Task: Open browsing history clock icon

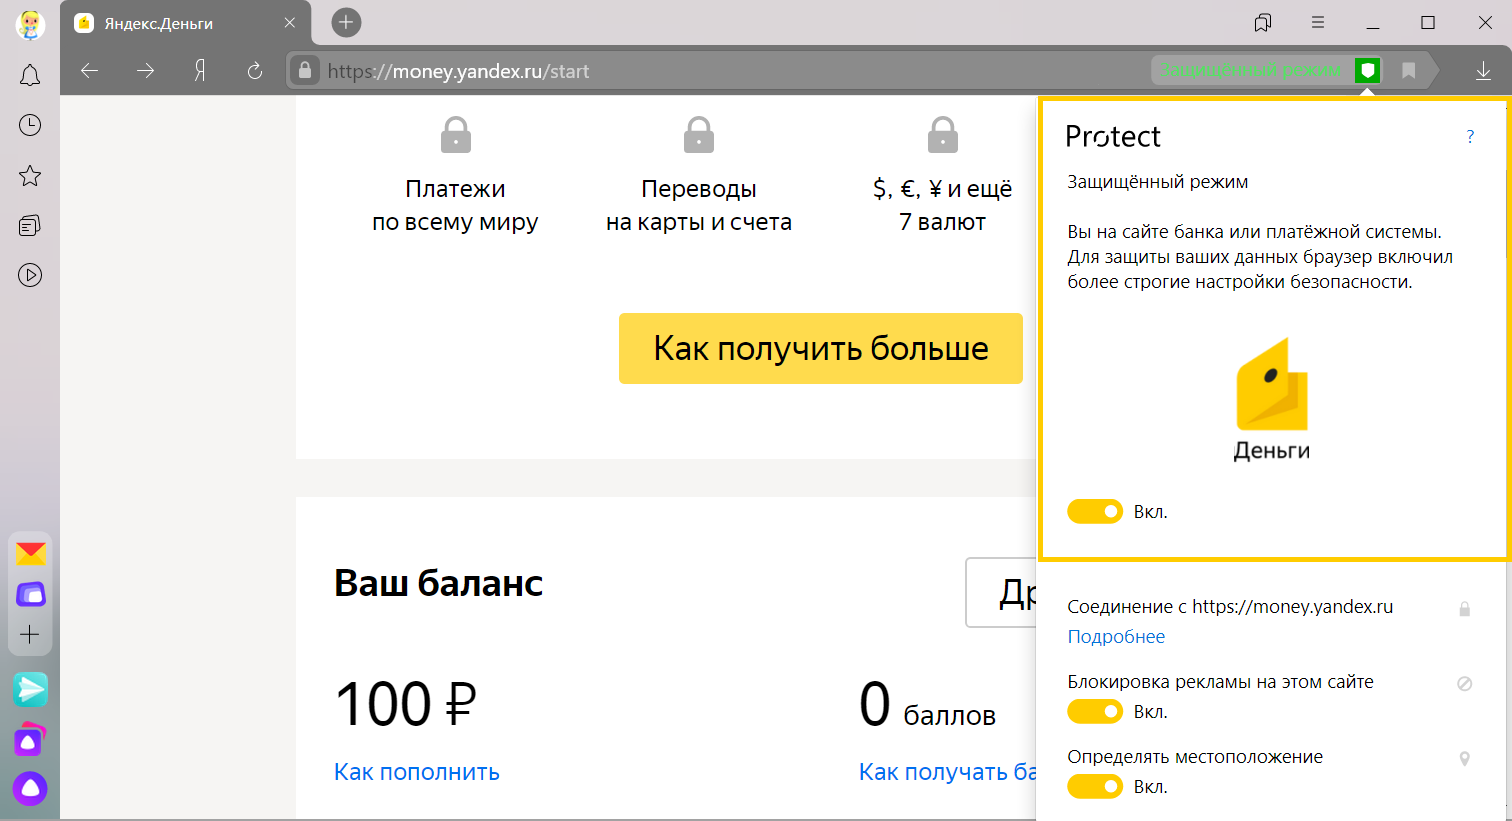Action: pos(30,125)
